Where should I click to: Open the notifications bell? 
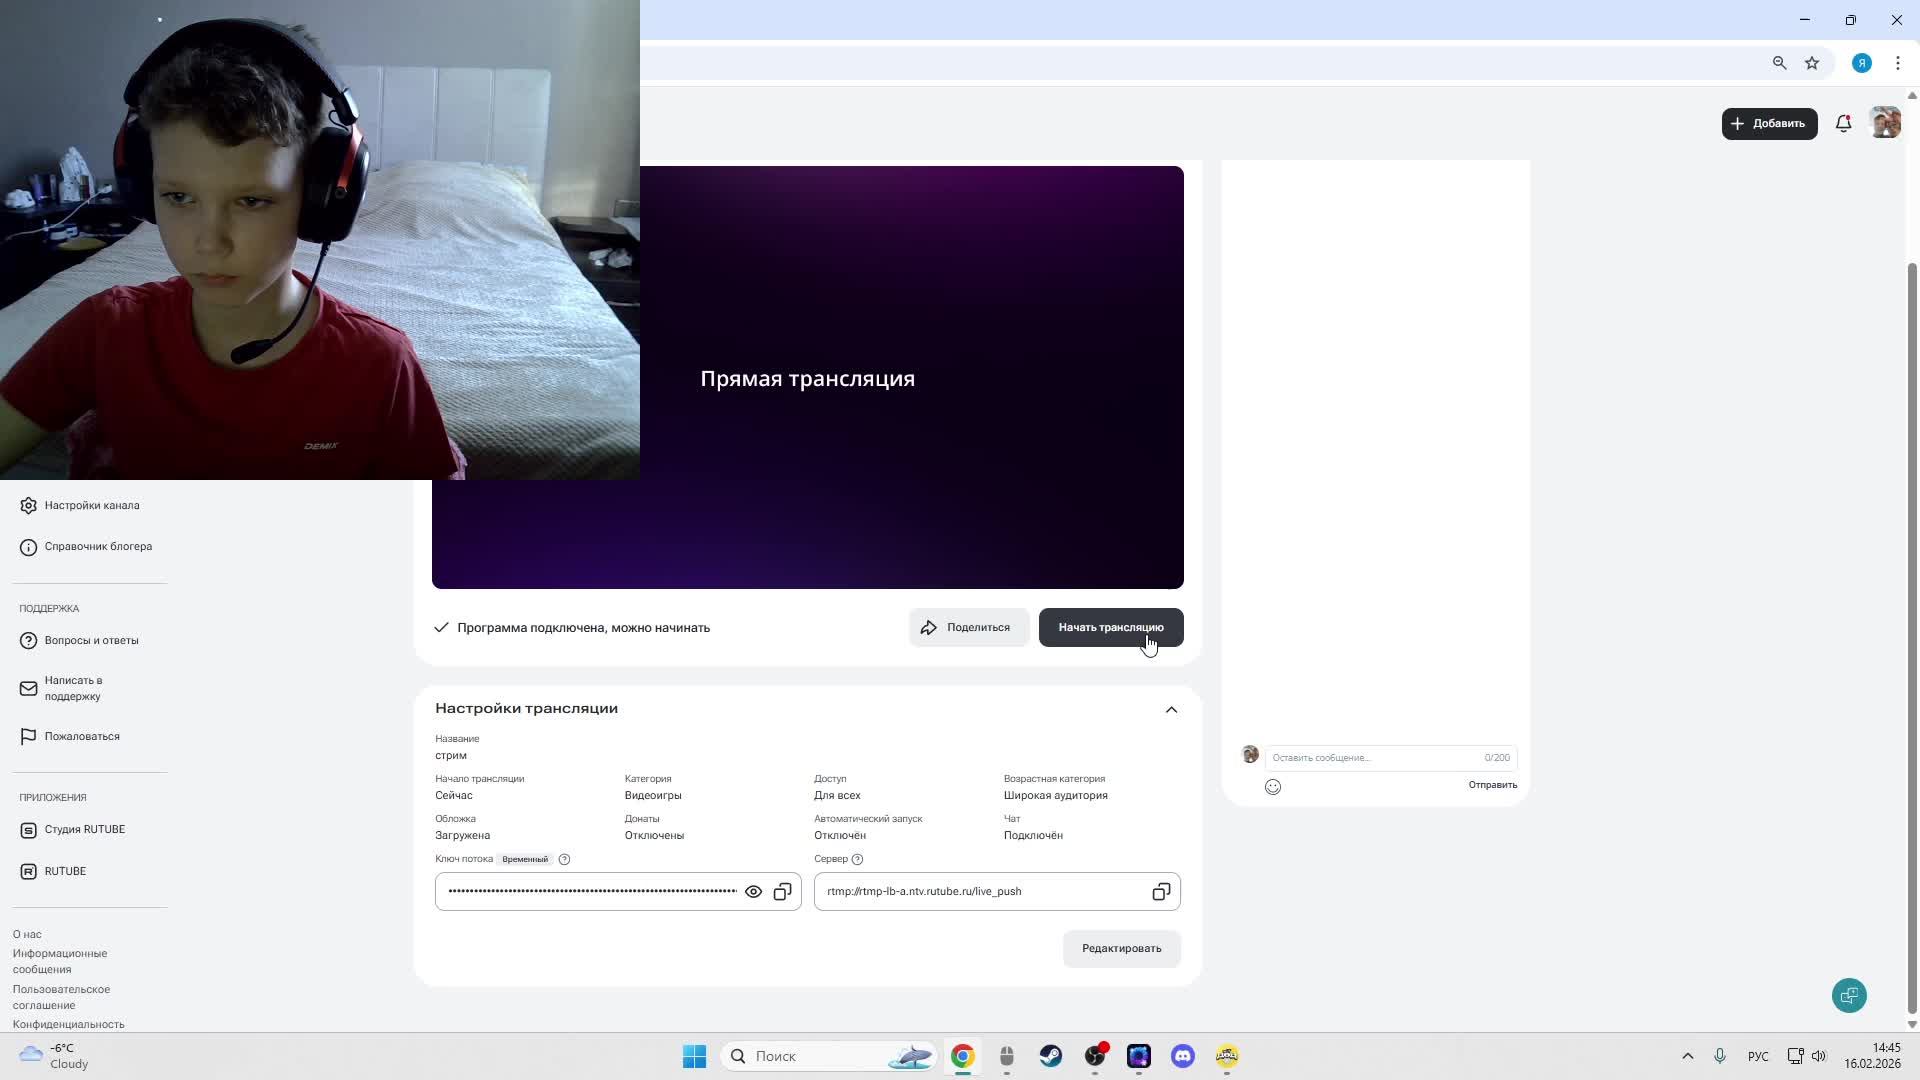coord(1843,124)
